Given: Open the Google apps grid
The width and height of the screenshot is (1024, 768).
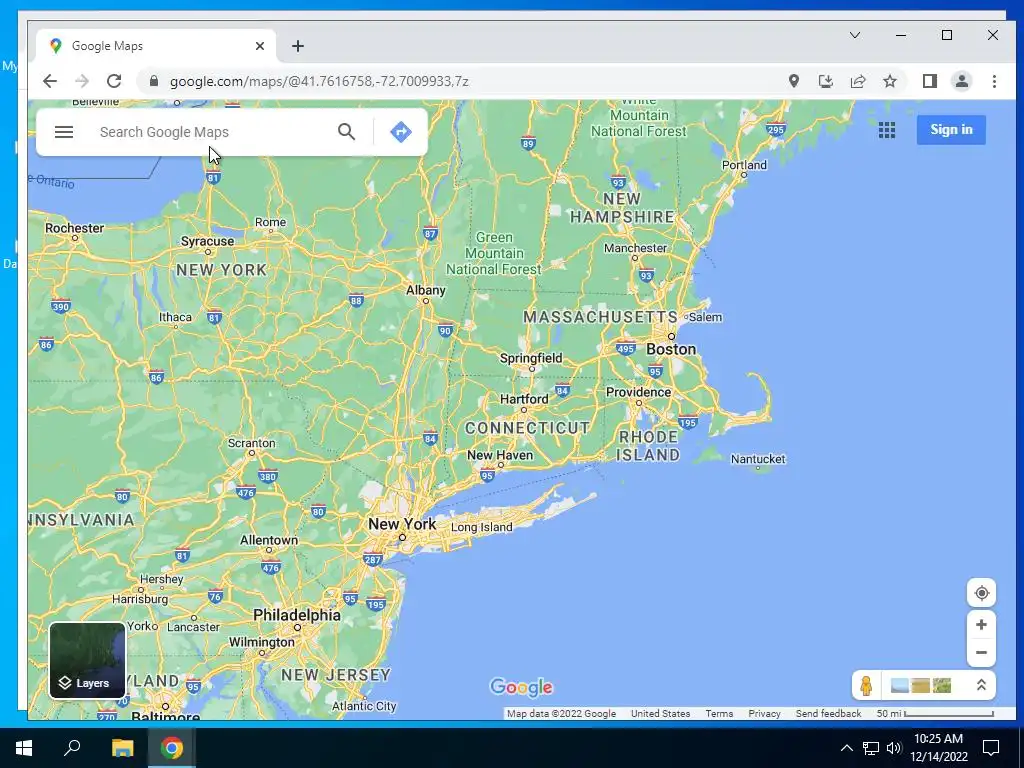Looking at the screenshot, I should 886,130.
